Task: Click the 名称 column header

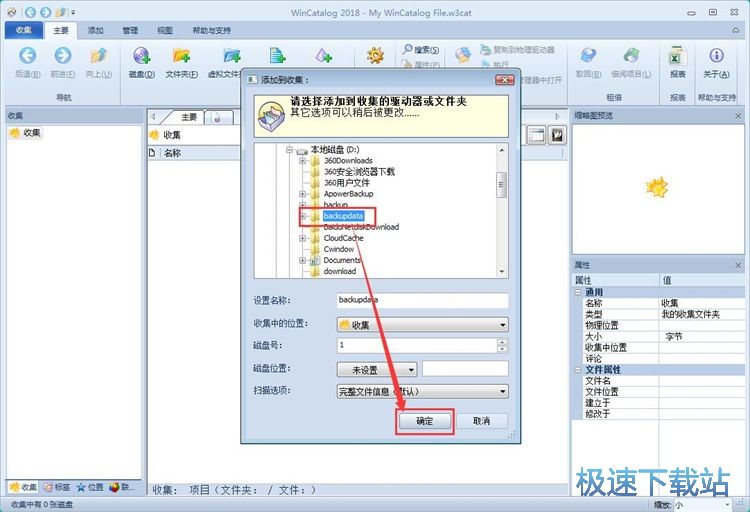Action: click(x=172, y=153)
